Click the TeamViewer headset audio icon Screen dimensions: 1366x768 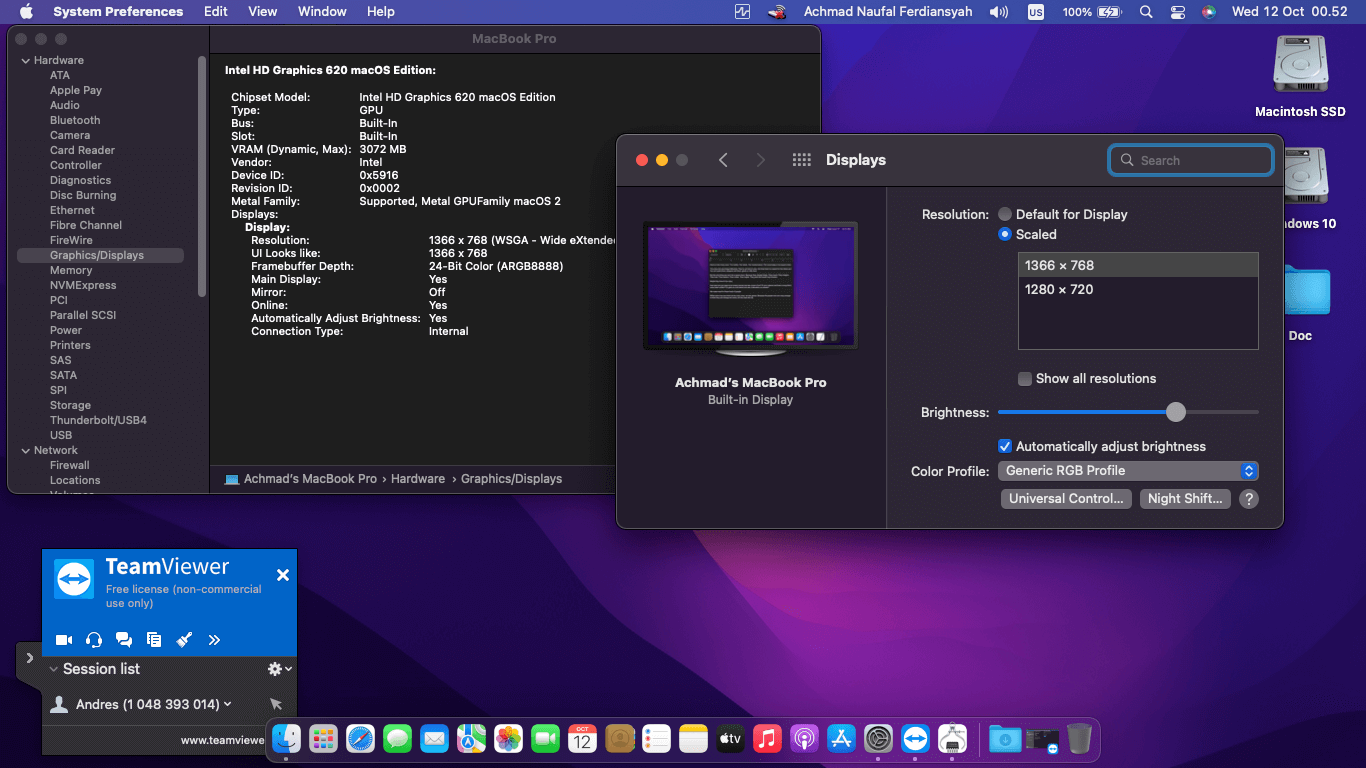click(x=94, y=640)
